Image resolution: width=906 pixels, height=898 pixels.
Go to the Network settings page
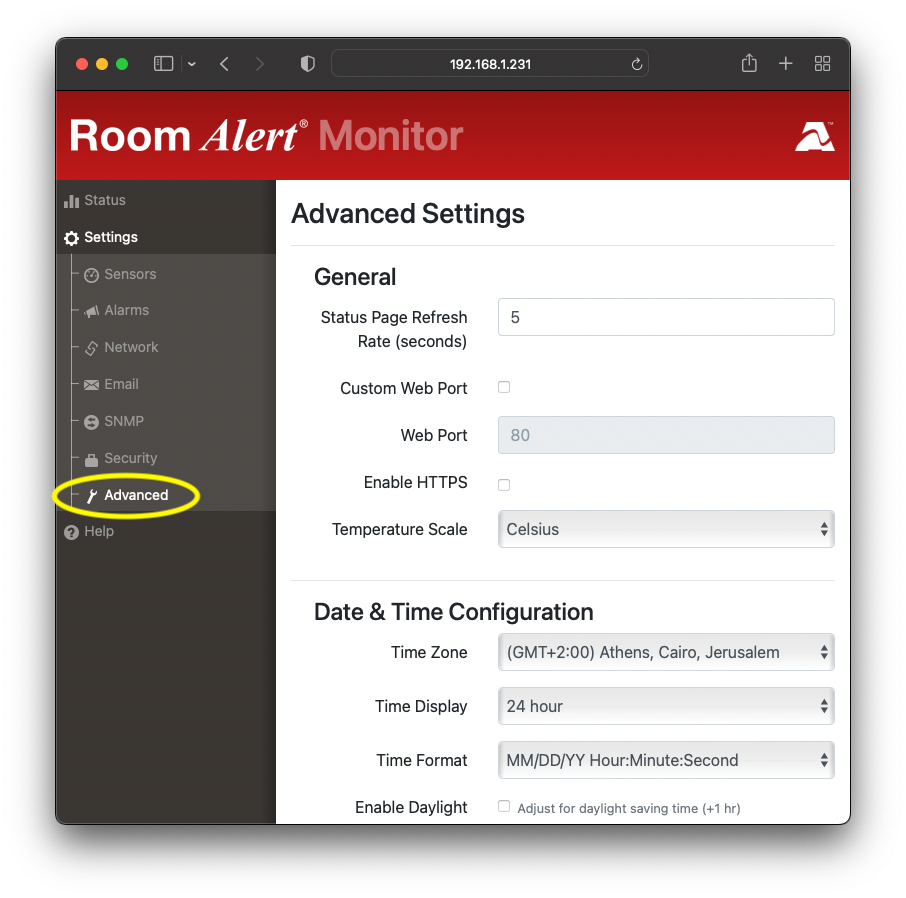[131, 347]
